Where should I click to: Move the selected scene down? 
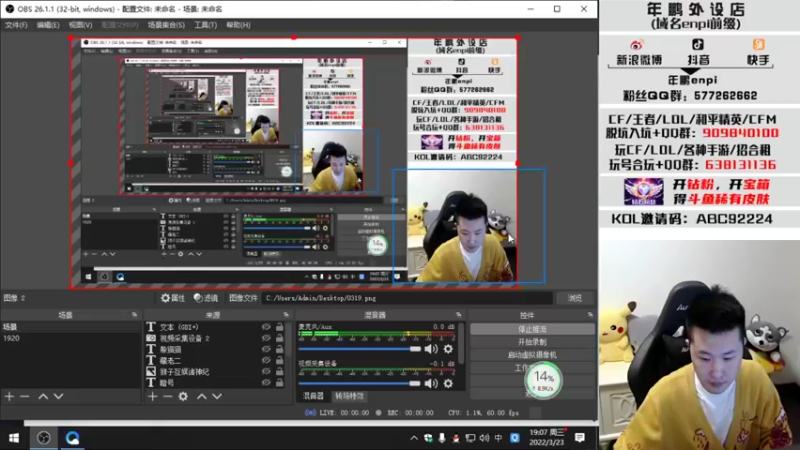[59, 396]
